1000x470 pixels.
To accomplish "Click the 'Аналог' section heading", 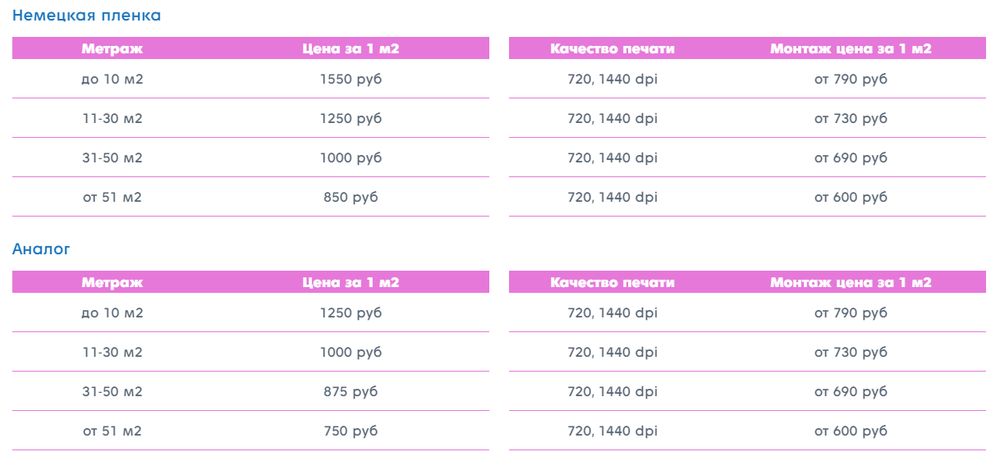I will [41, 249].
